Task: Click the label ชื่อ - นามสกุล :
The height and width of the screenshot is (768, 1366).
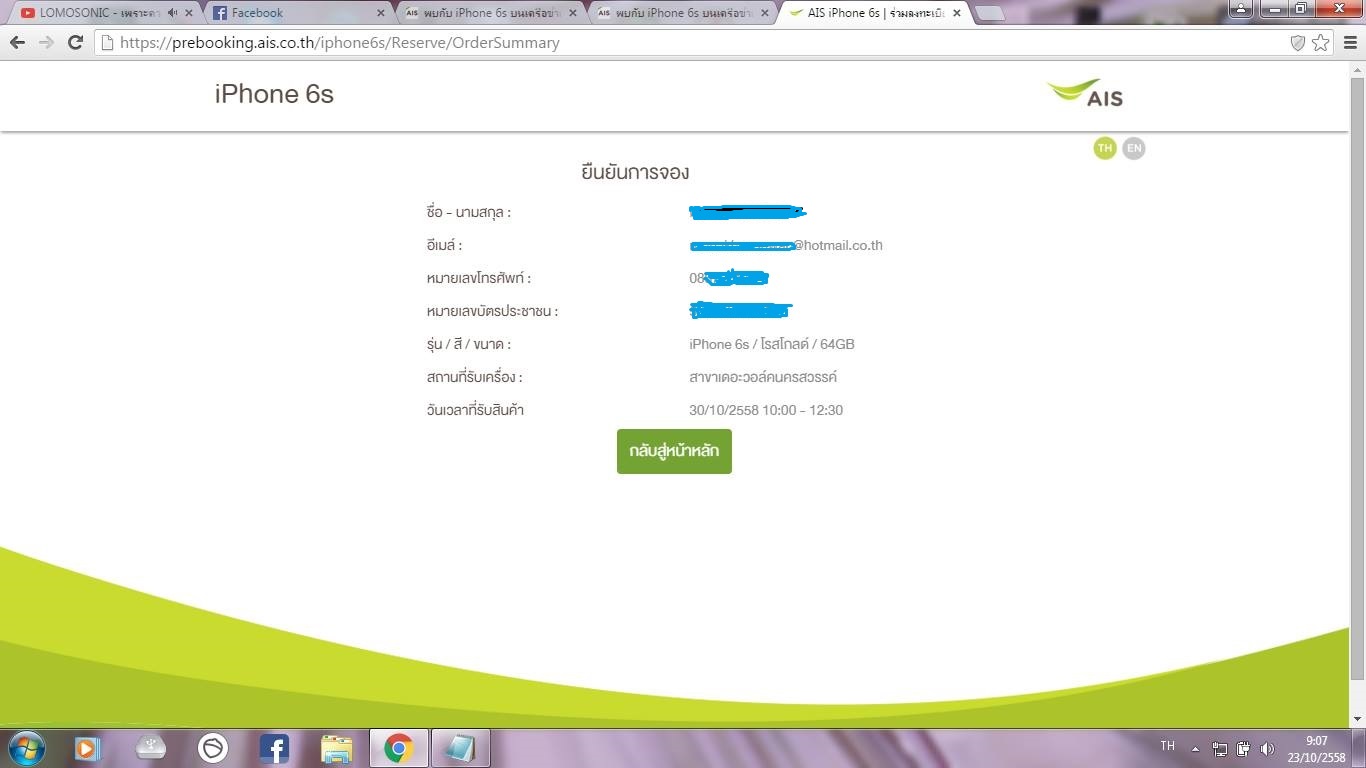Action: (x=469, y=212)
